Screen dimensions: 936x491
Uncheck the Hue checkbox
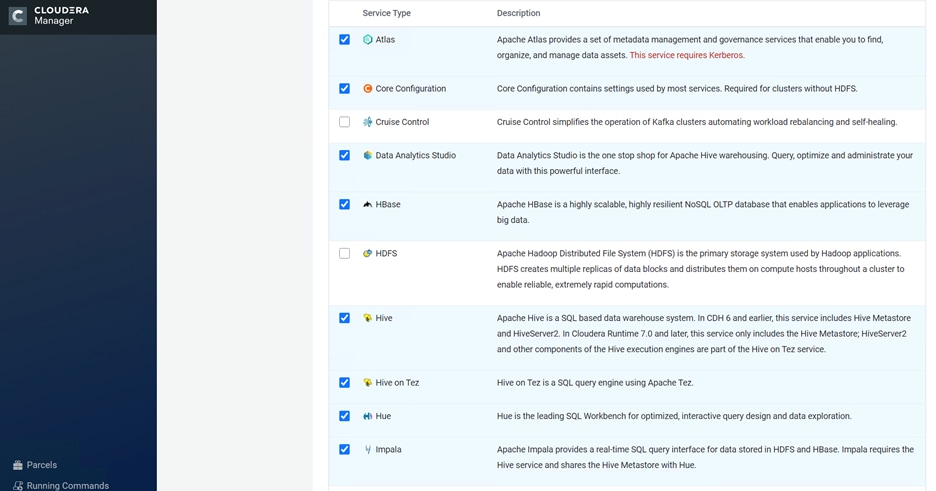coord(344,416)
